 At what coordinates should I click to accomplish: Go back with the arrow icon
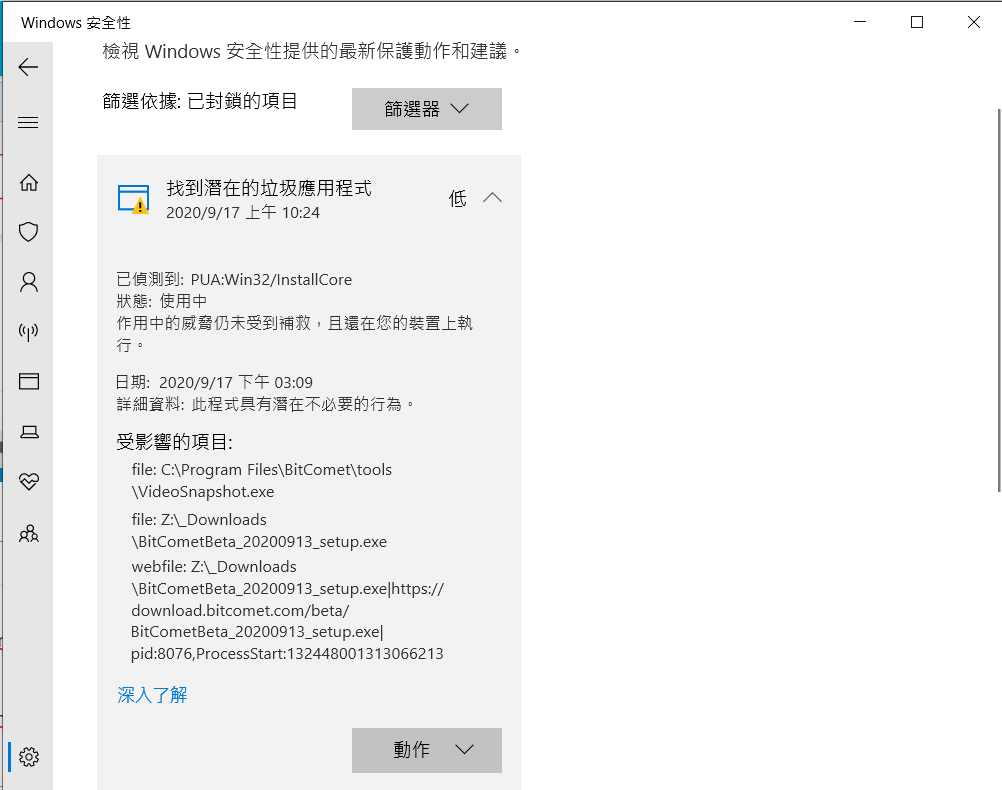pos(28,67)
